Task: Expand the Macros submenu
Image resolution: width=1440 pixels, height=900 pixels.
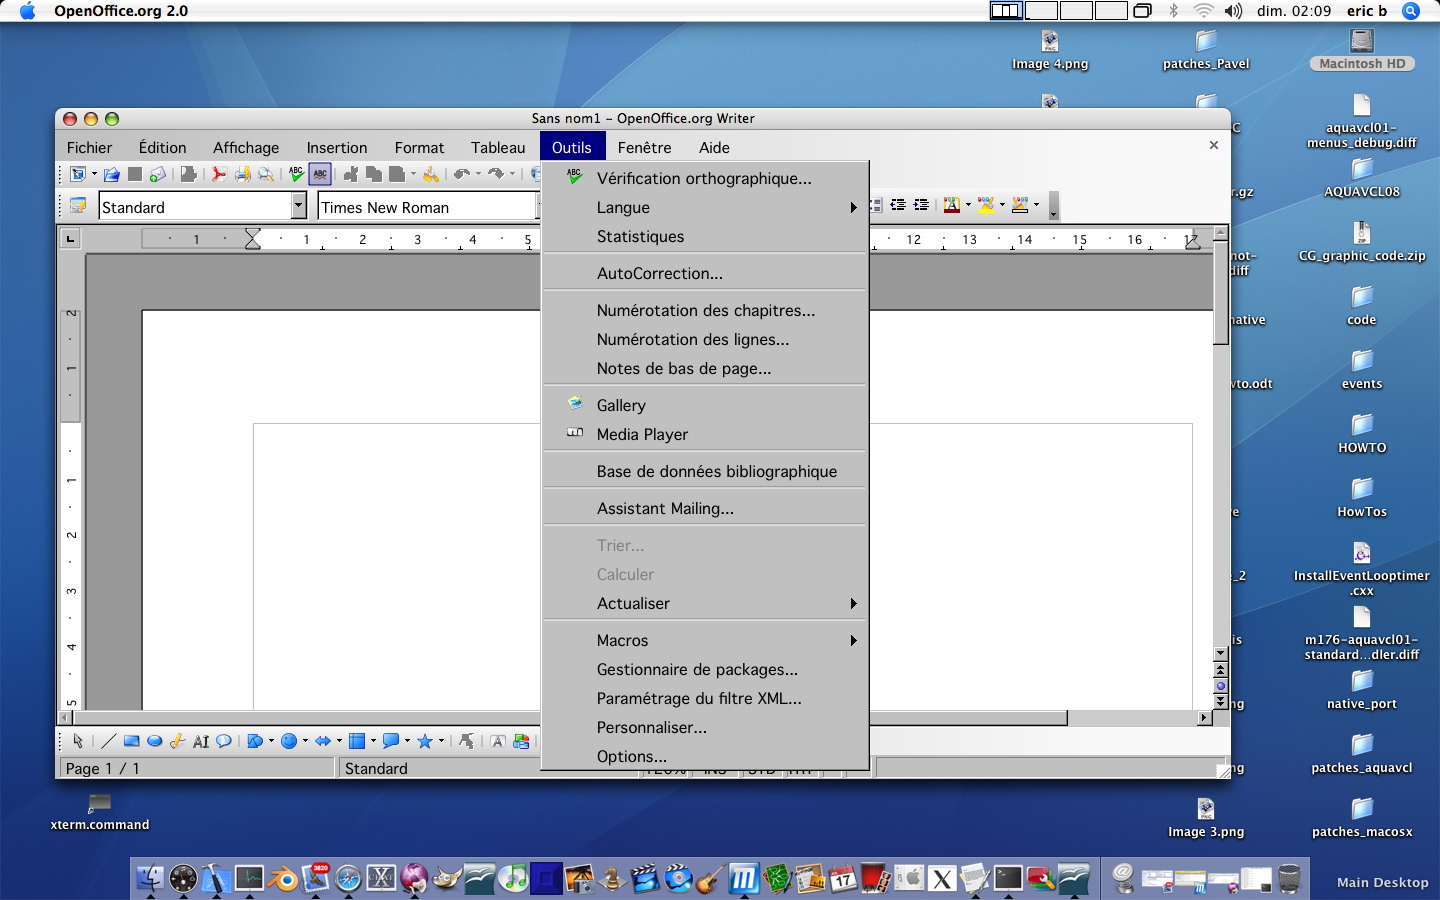Action: pyautogui.click(x=705, y=640)
